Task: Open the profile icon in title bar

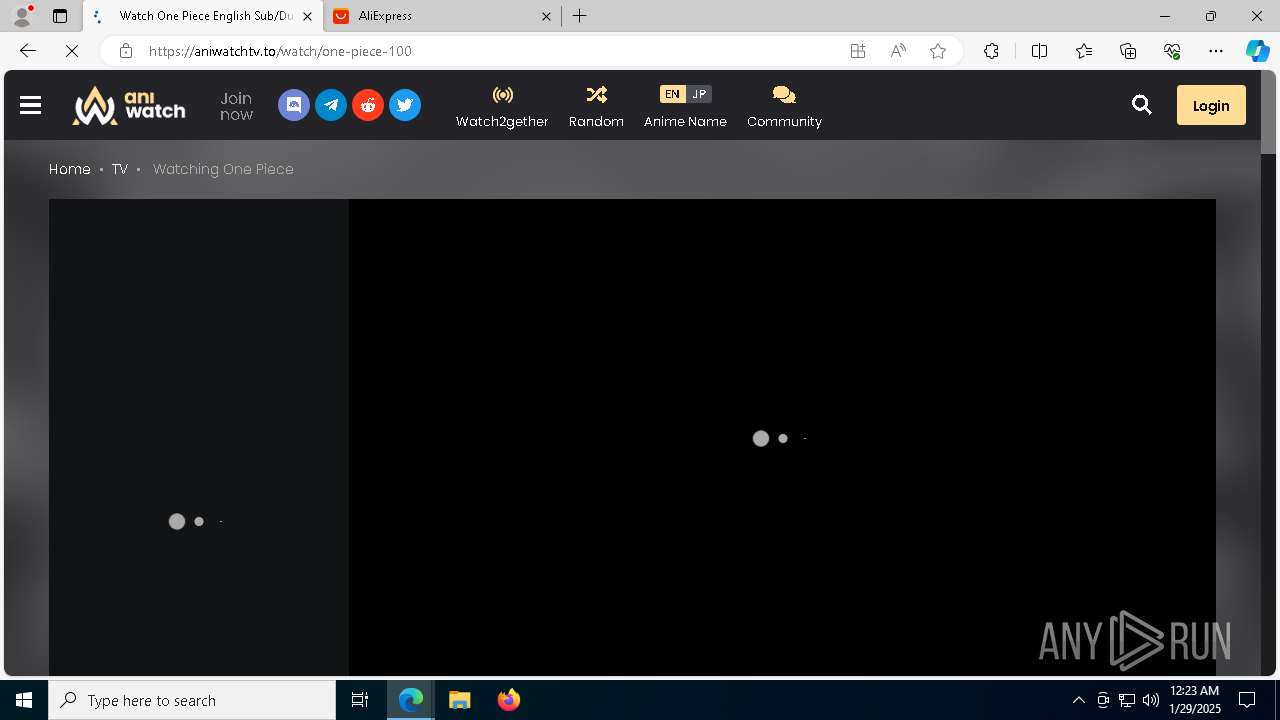Action: (22, 16)
